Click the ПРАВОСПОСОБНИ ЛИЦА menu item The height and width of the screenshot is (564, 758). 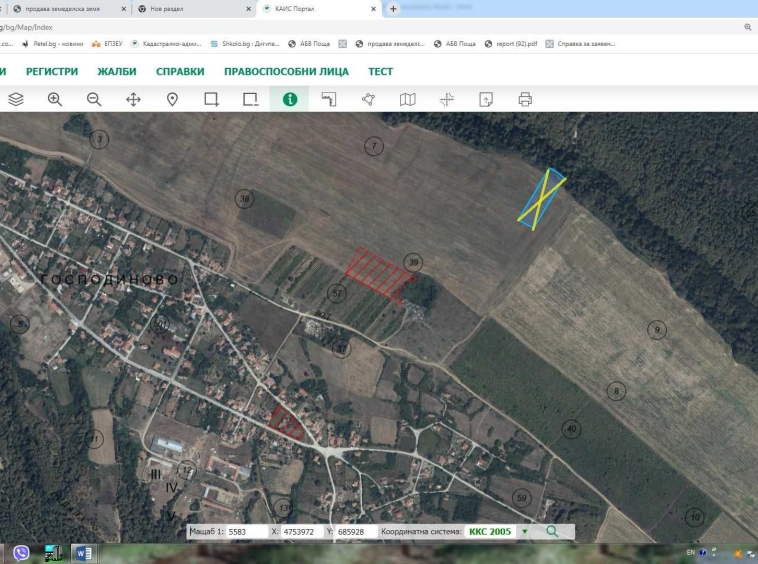pos(286,72)
